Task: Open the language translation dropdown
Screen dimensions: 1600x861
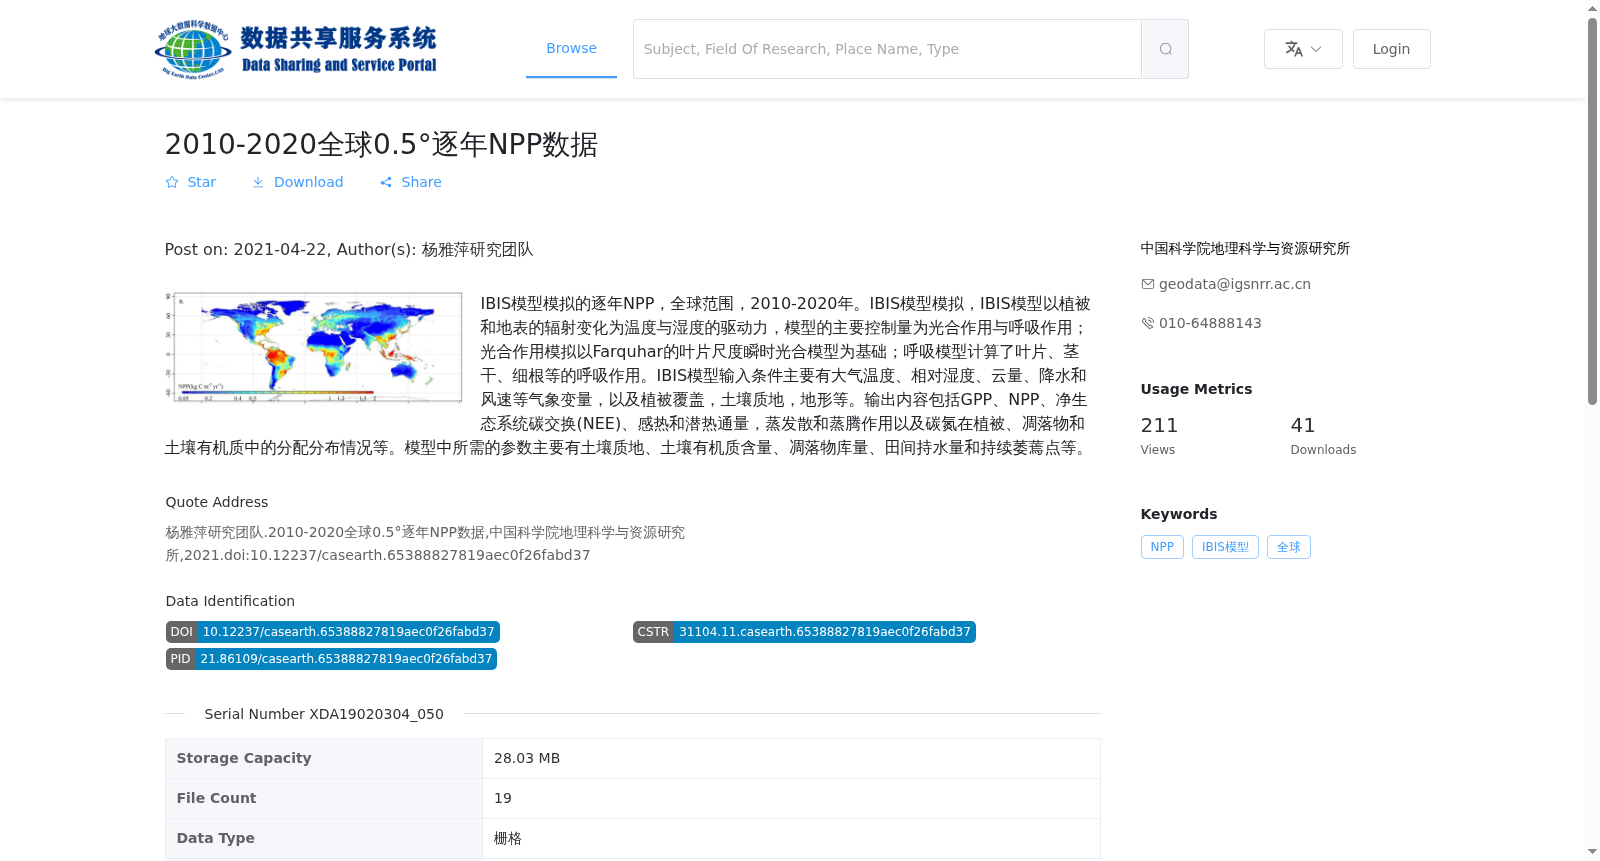Action: click(x=1303, y=49)
